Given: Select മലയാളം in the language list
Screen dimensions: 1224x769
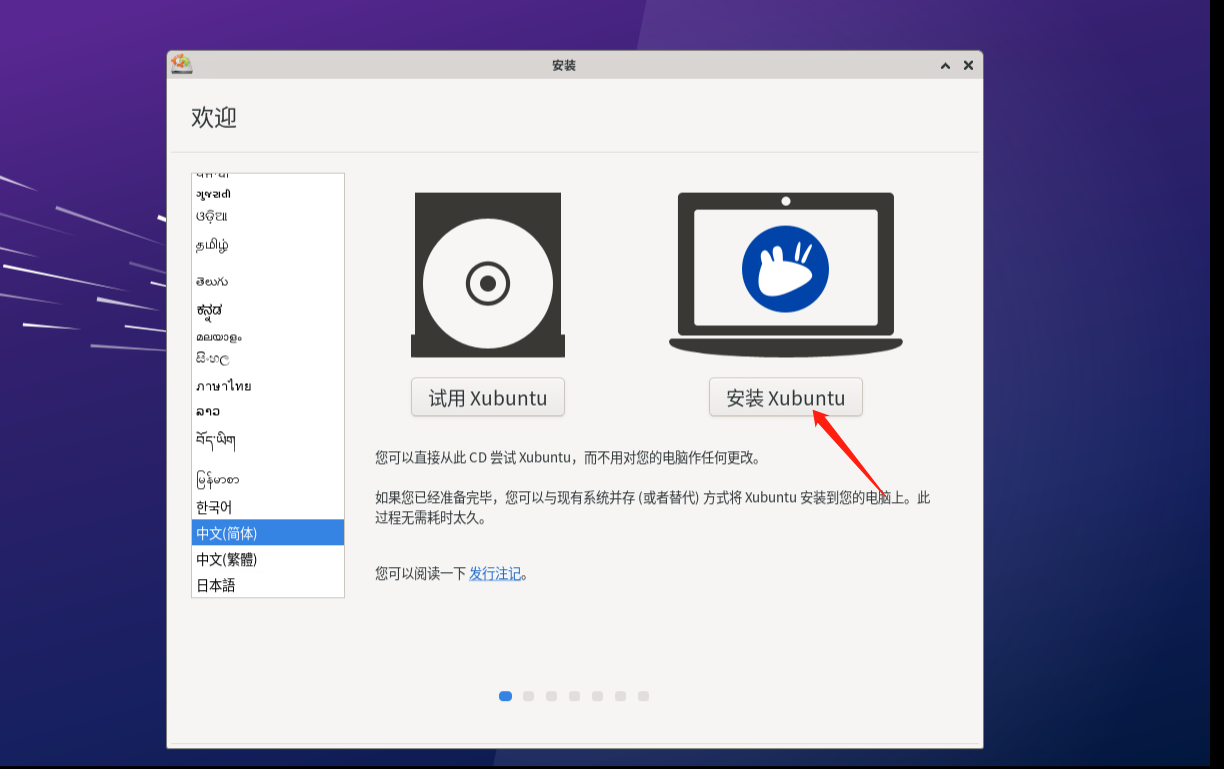Looking at the screenshot, I should click(219, 337).
